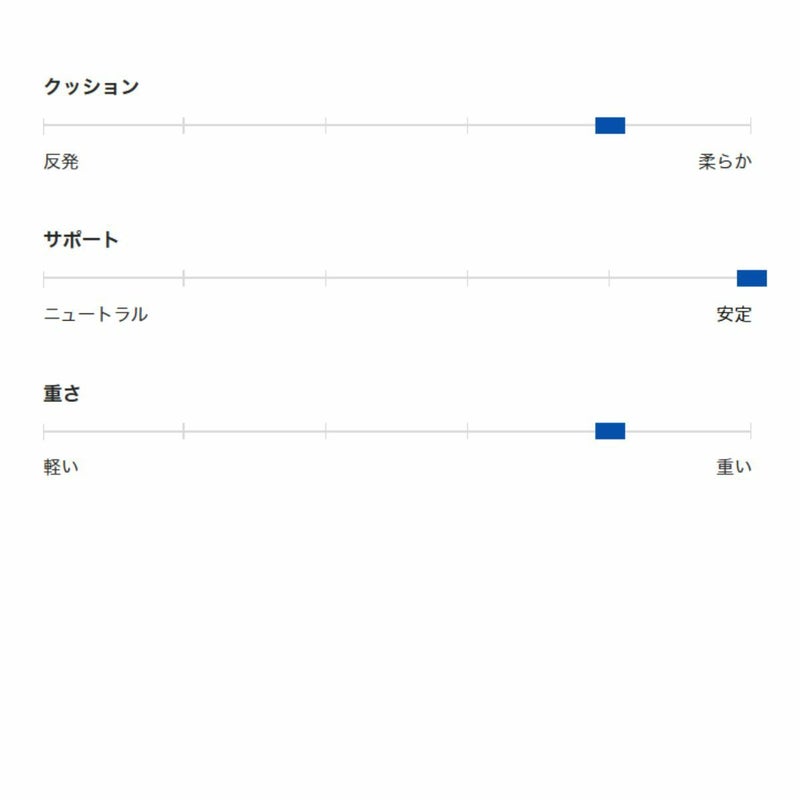The width and height of the screenshot is (800, 800).
Task: Click the second tick on the クッション slider
Action: (184, 125)
